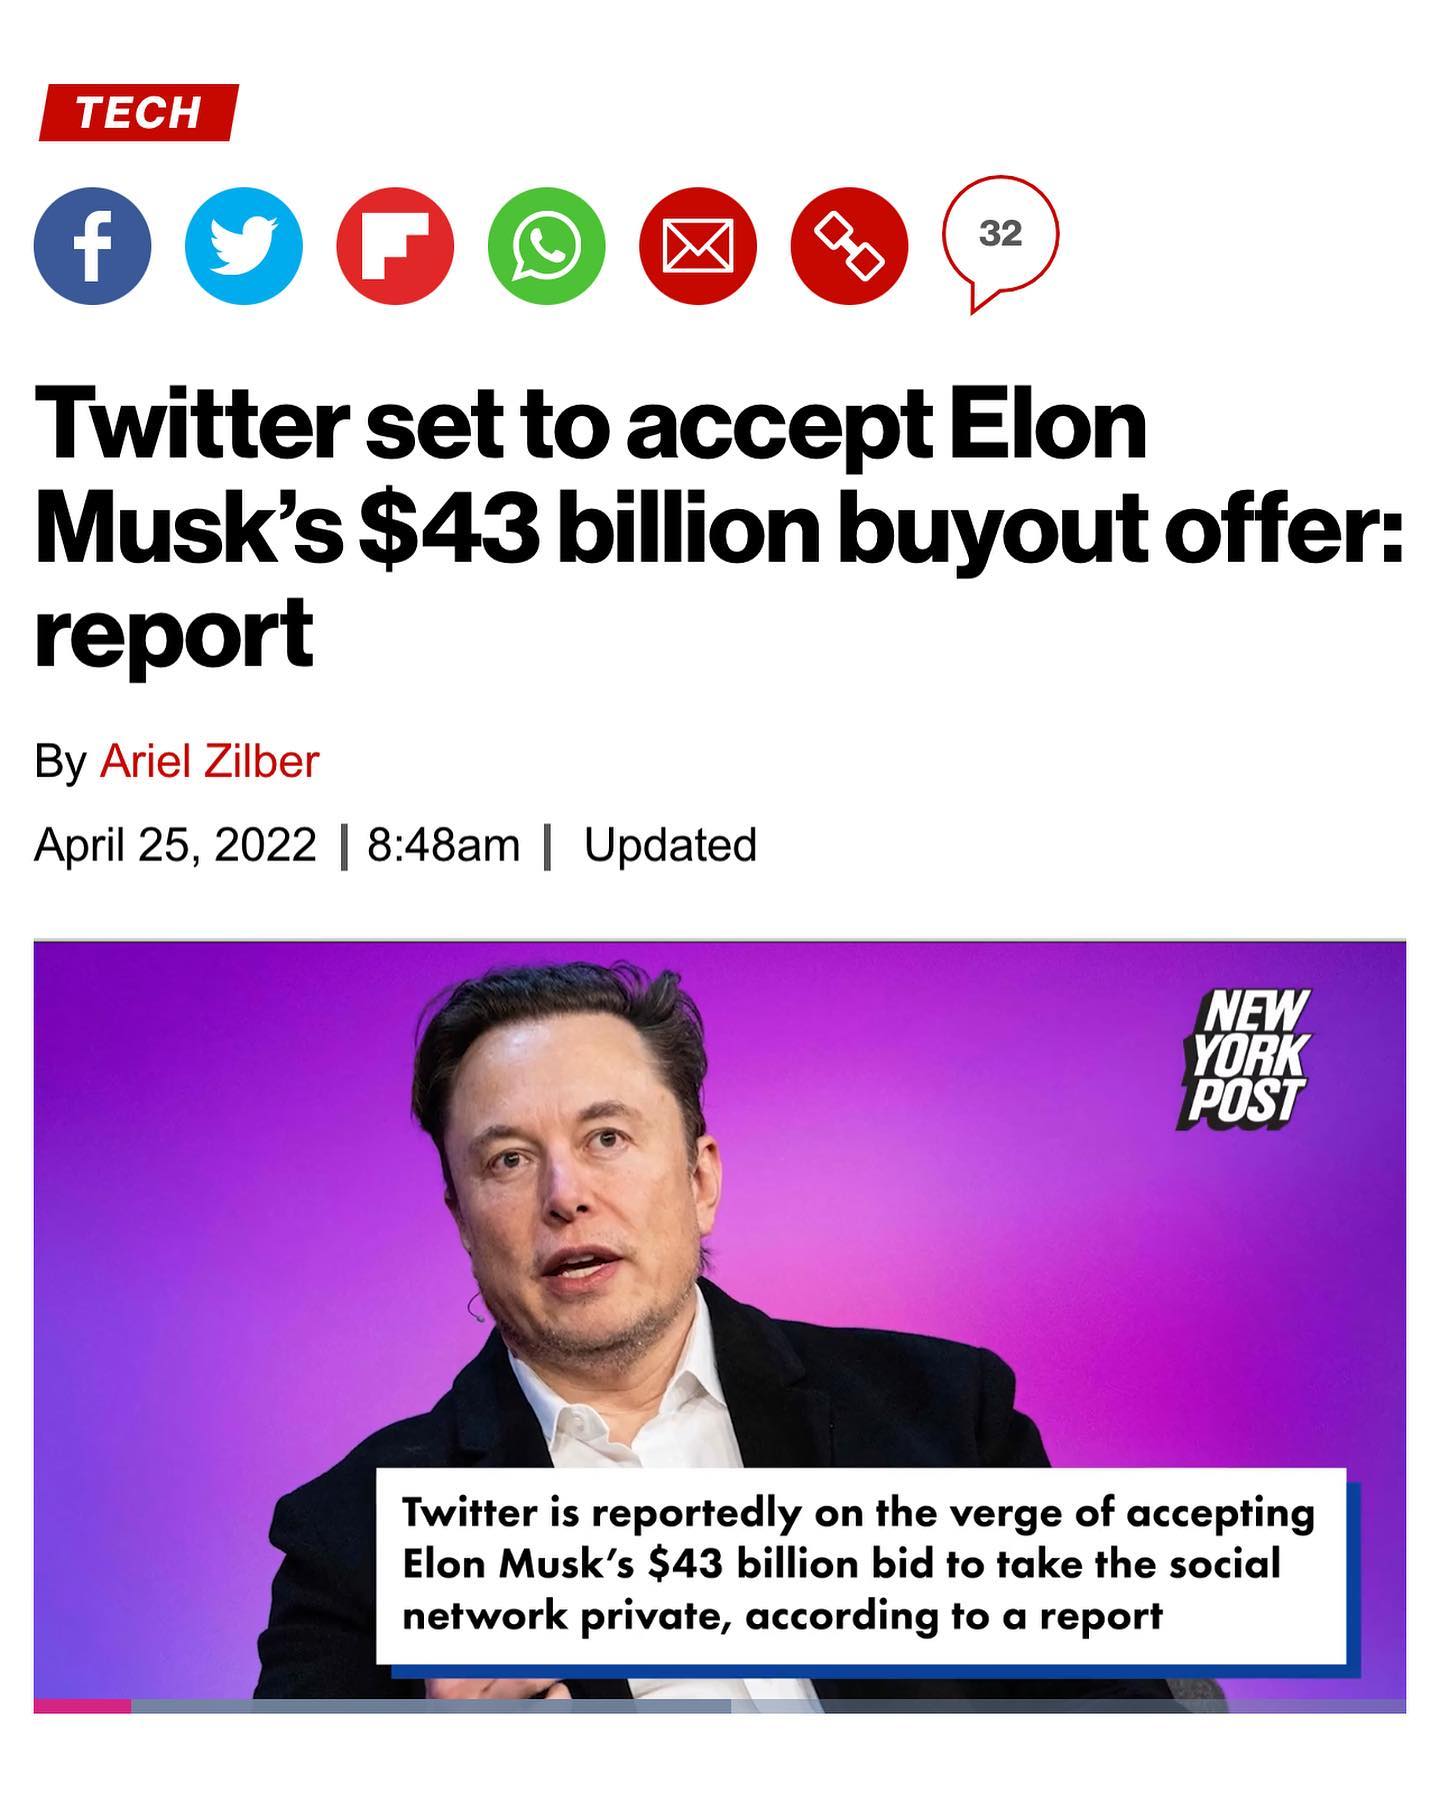
Task: Share the article on Facebook
Action: (92, 246)
